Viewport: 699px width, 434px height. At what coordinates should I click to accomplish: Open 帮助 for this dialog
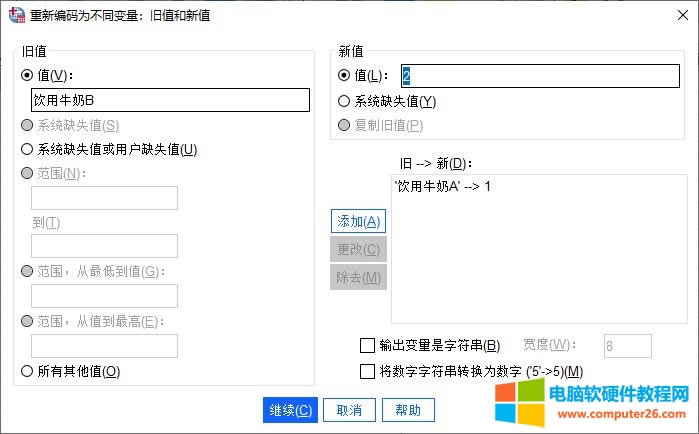coord(408,410)
